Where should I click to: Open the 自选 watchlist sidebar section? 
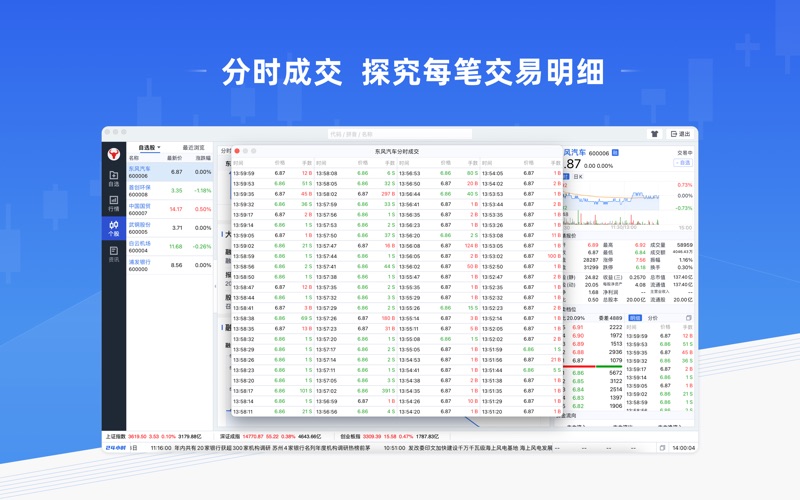click(113, 179)
